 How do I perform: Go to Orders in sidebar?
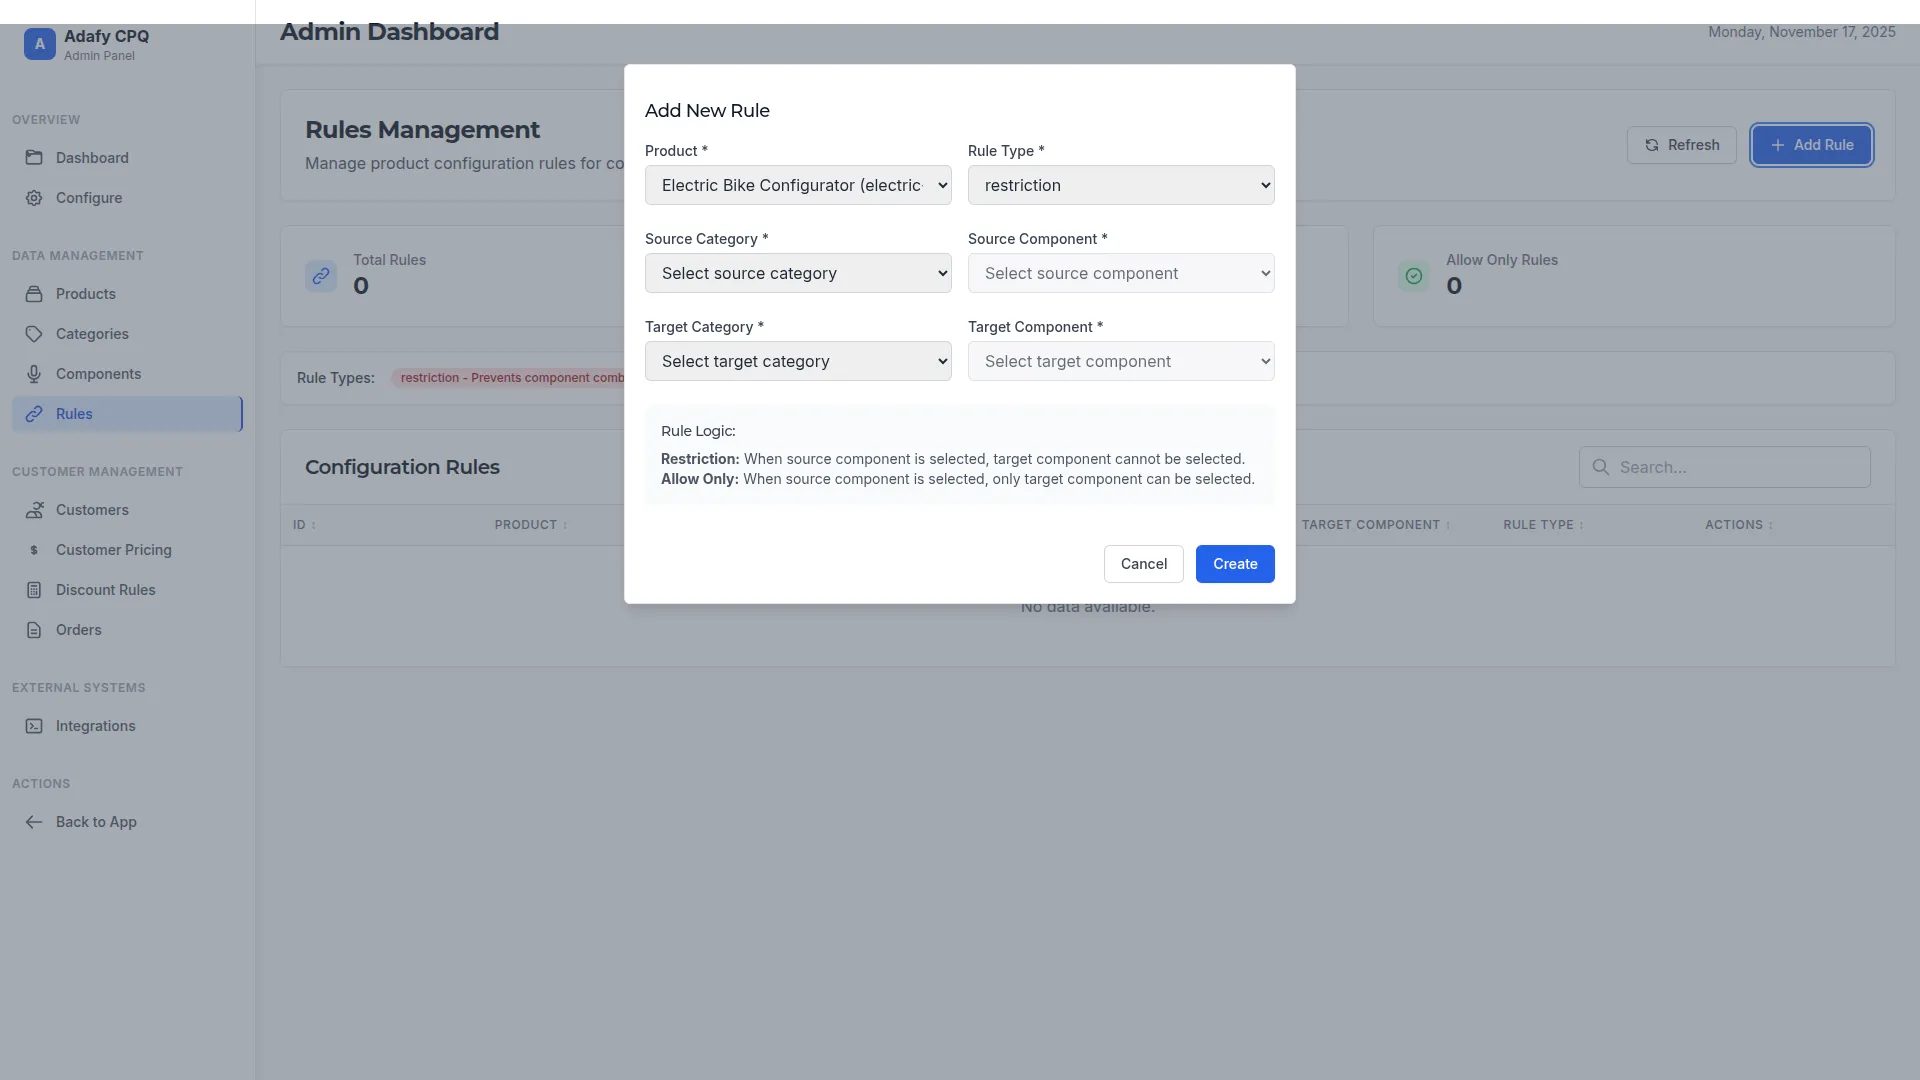point(78,630)
